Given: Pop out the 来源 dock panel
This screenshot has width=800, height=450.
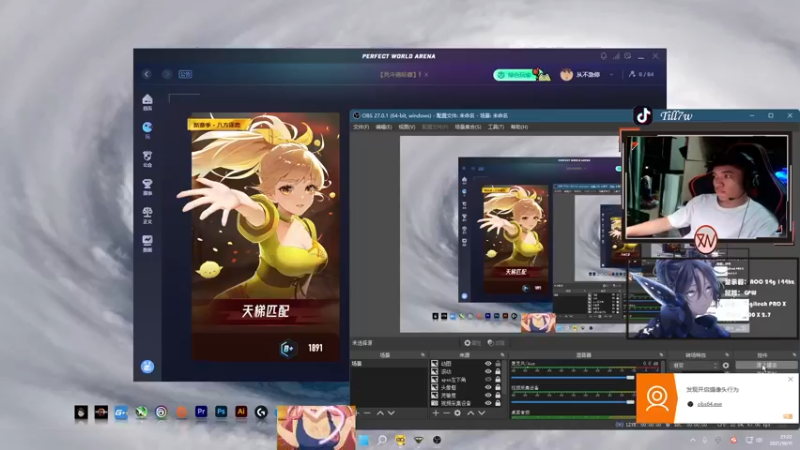Looking at the screenshot, I should coord(503,355).
